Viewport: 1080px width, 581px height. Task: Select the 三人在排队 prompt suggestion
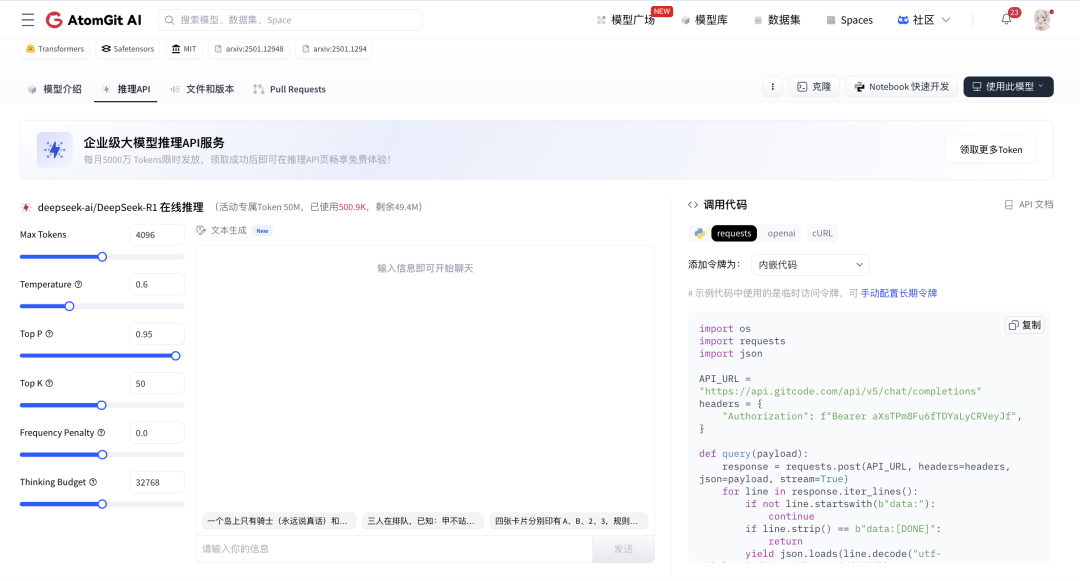[422, 521]
